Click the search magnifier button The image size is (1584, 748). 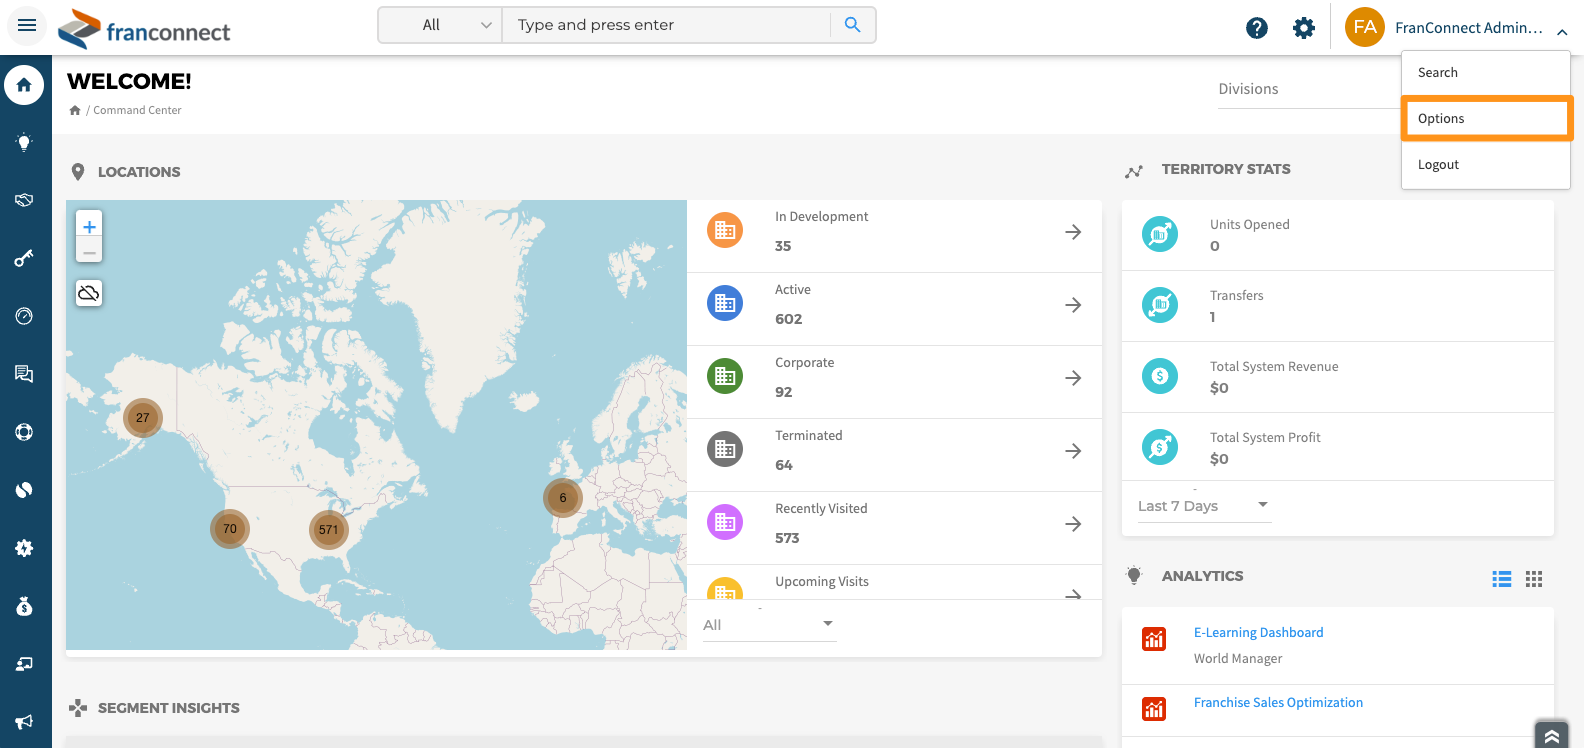point(852,25)
